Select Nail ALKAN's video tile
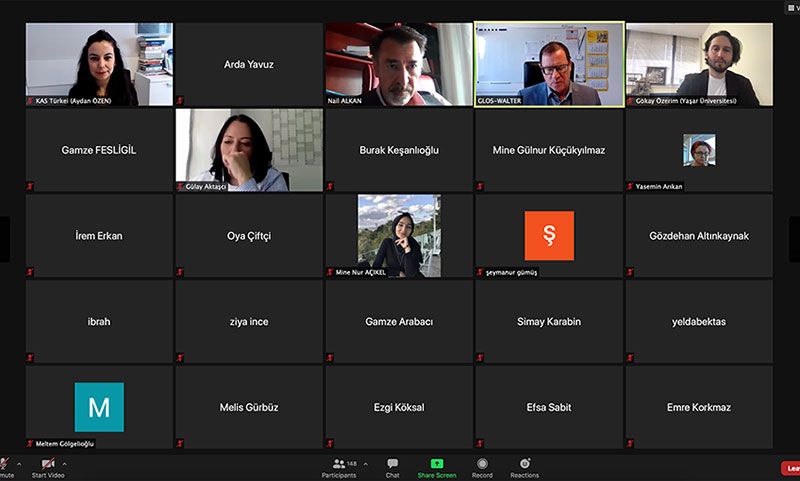The width and height of the screenshot is (800, 481). click(399, 64)
